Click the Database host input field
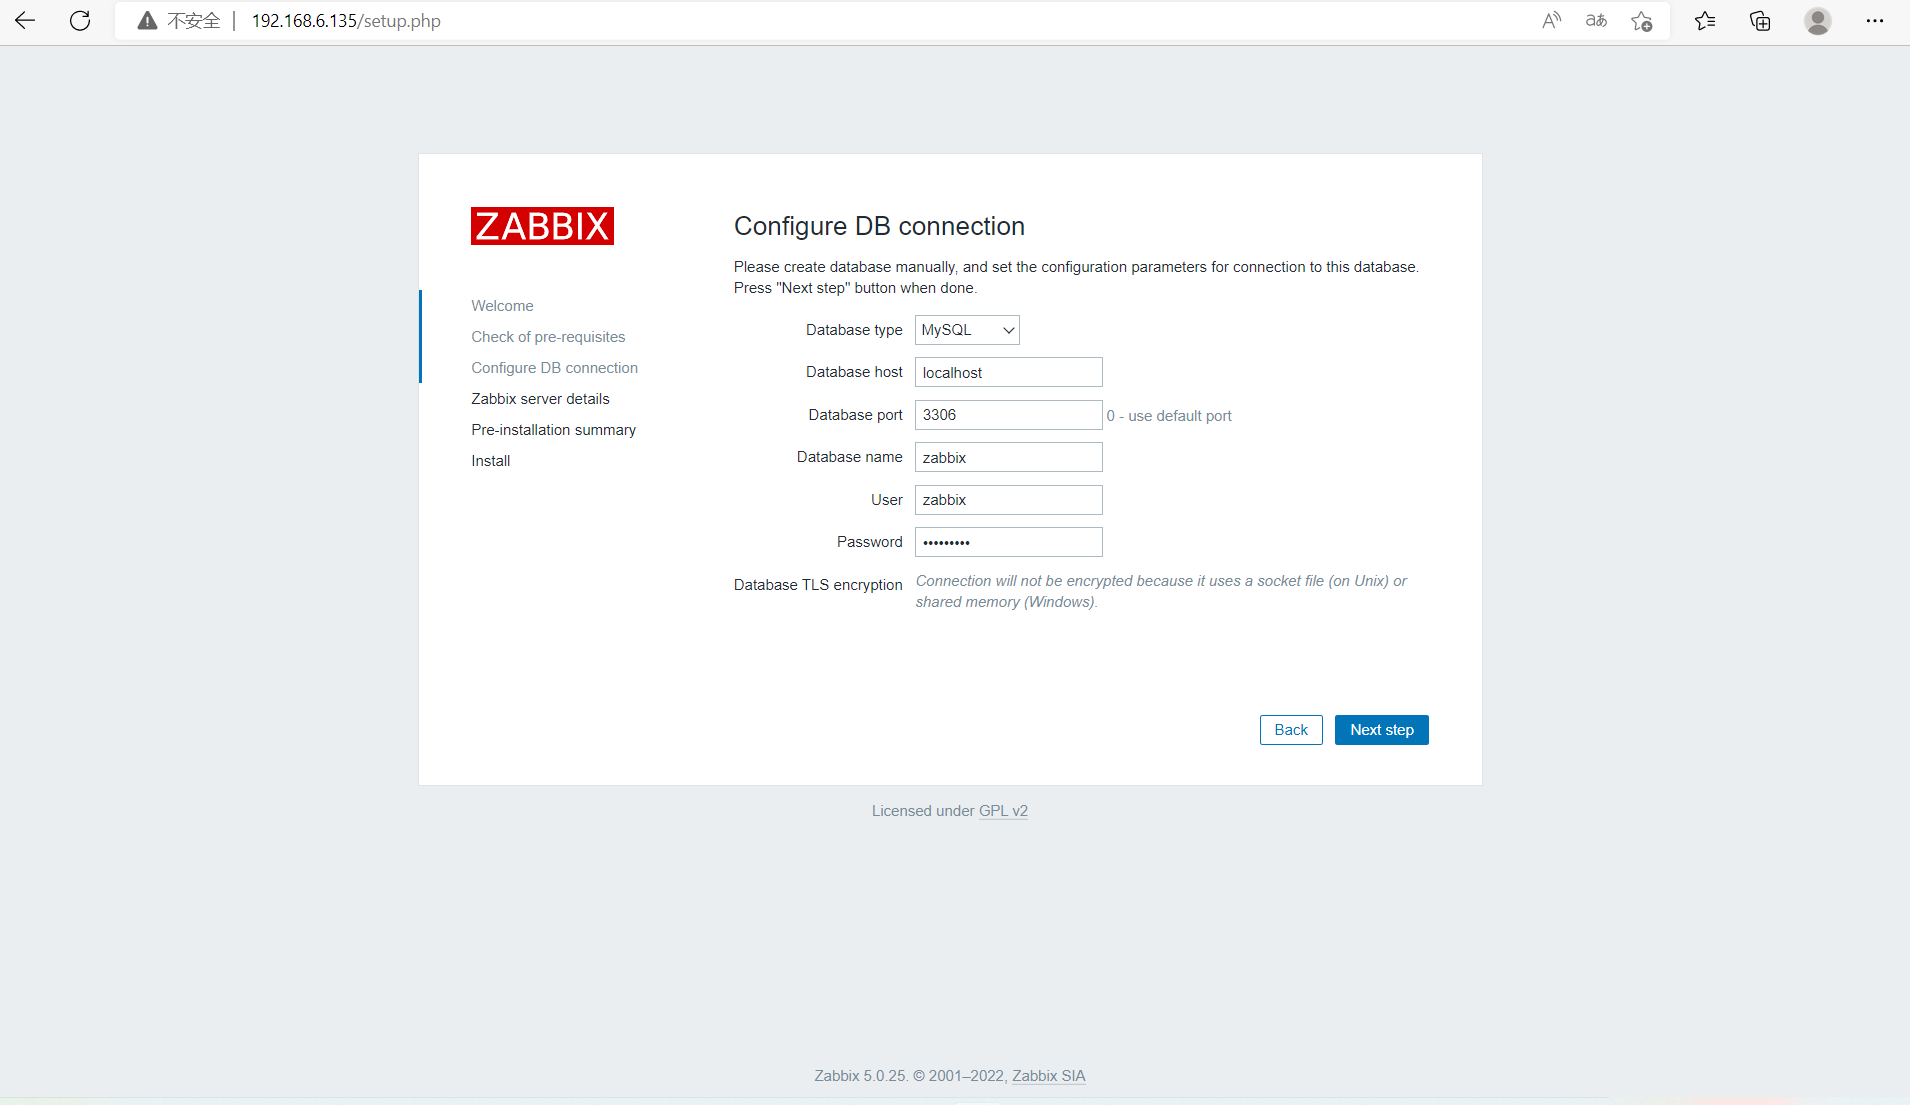The height and width of the screenshot is (1105, 1910). (x=1008, y=372)
